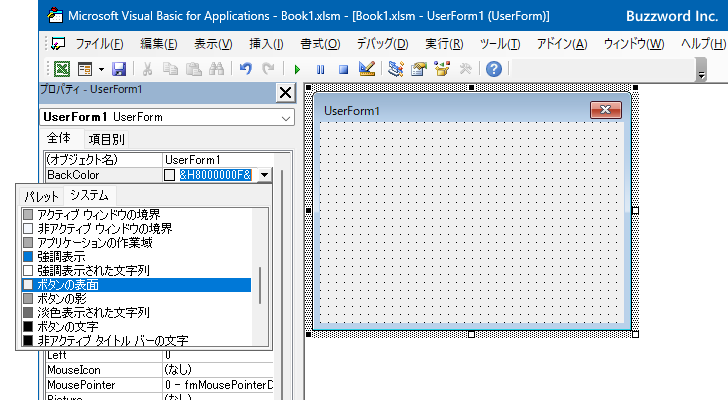Click the Insert UserForm toolbar icon
This screenshot has width=728, height=400.
point(85,69)
